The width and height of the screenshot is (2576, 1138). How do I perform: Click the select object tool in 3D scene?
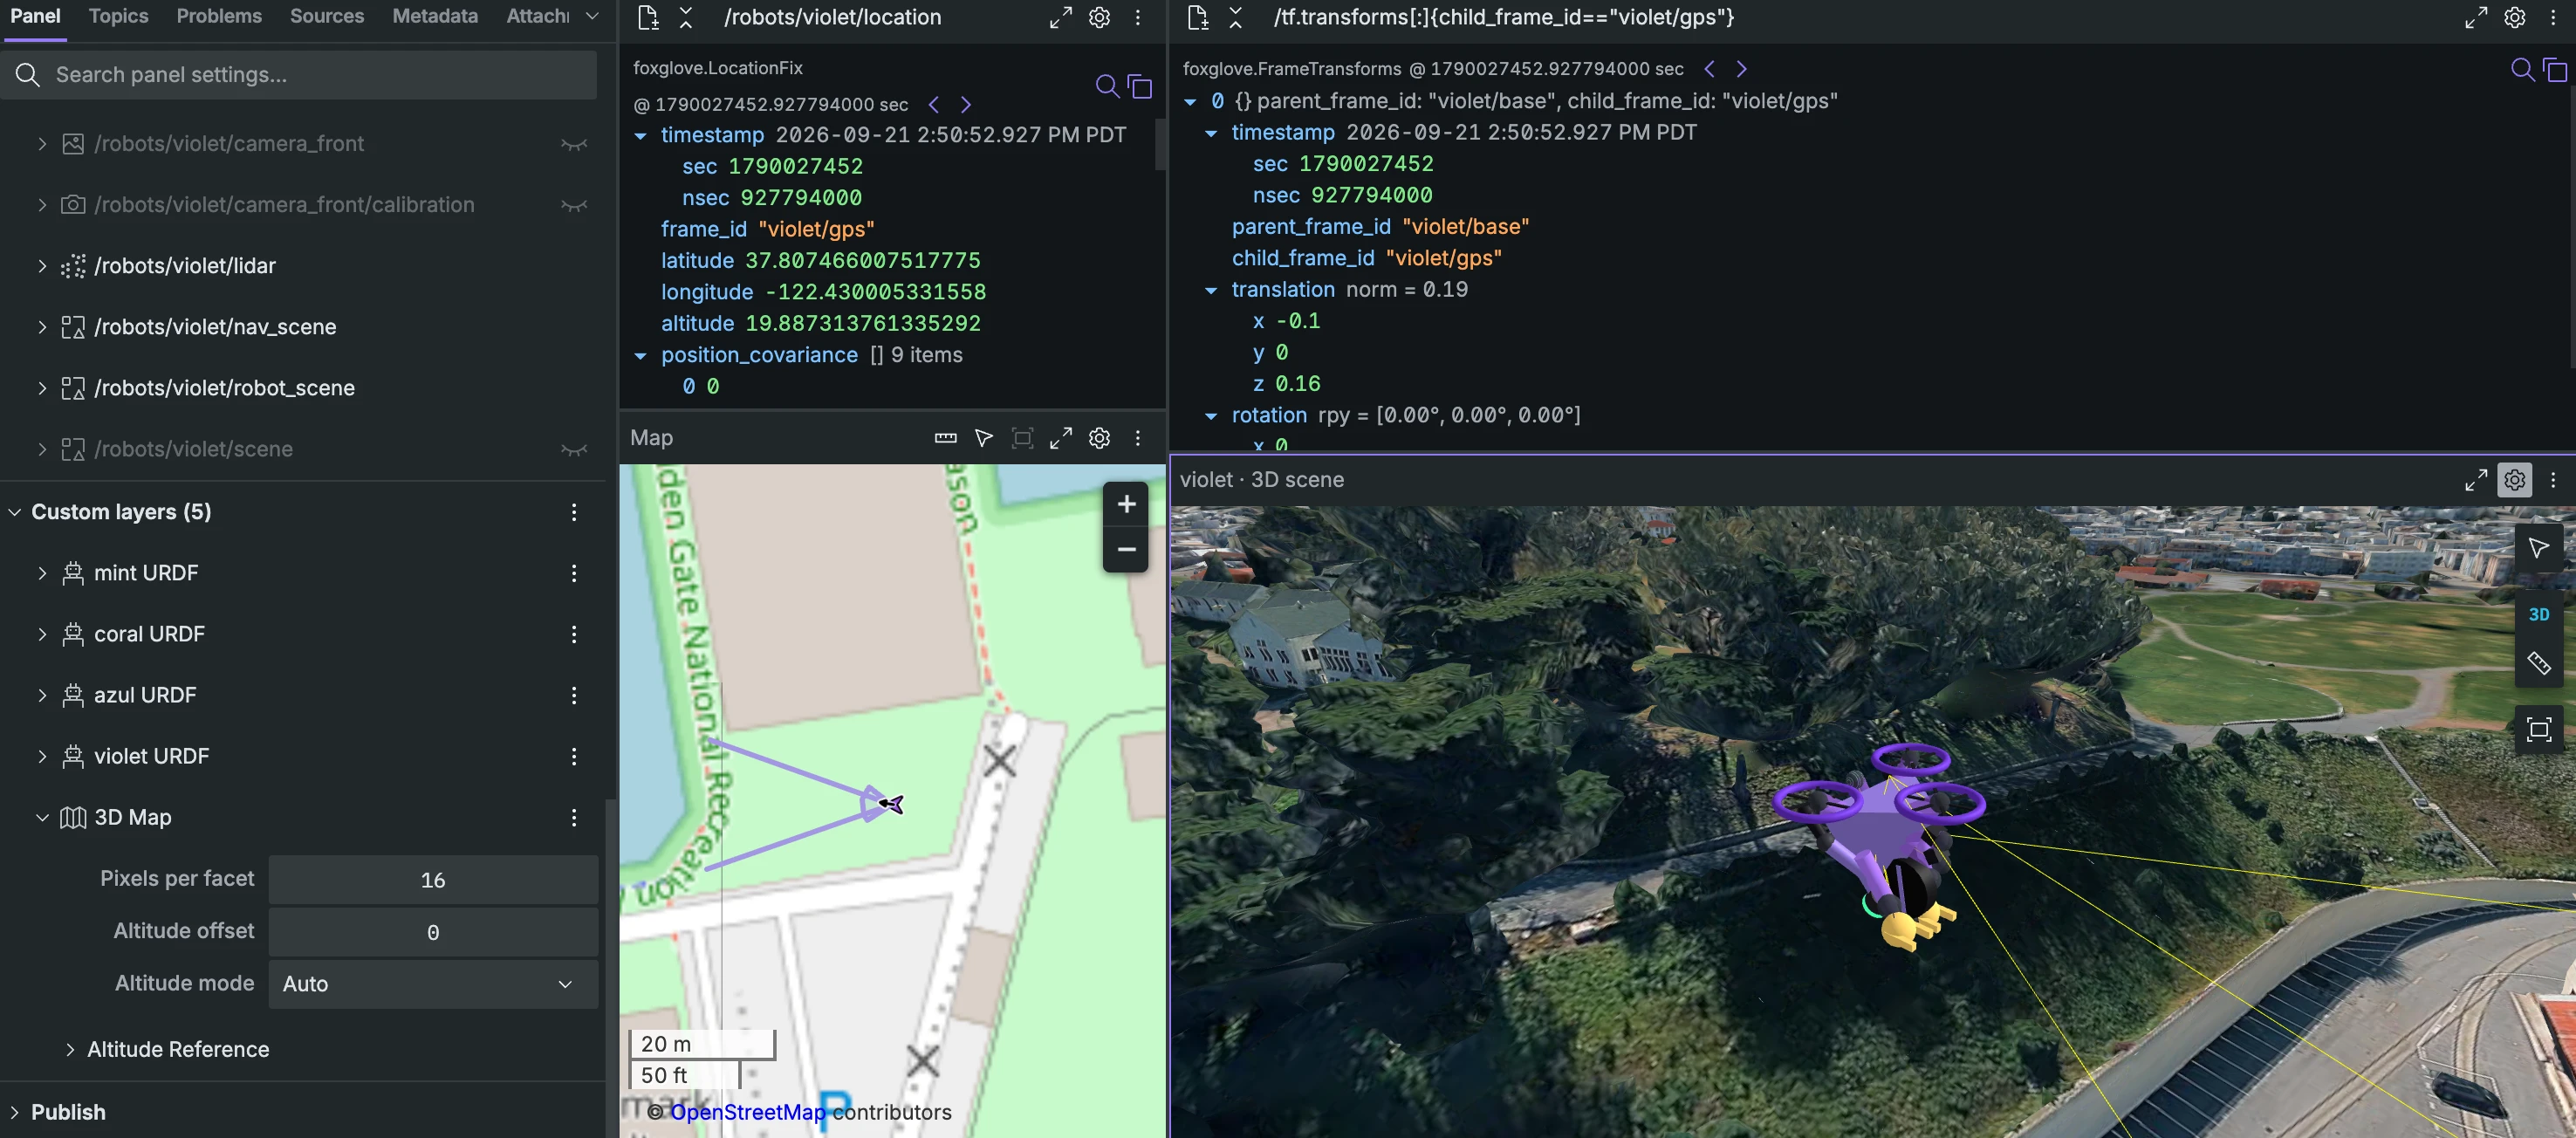[2538, 548]
